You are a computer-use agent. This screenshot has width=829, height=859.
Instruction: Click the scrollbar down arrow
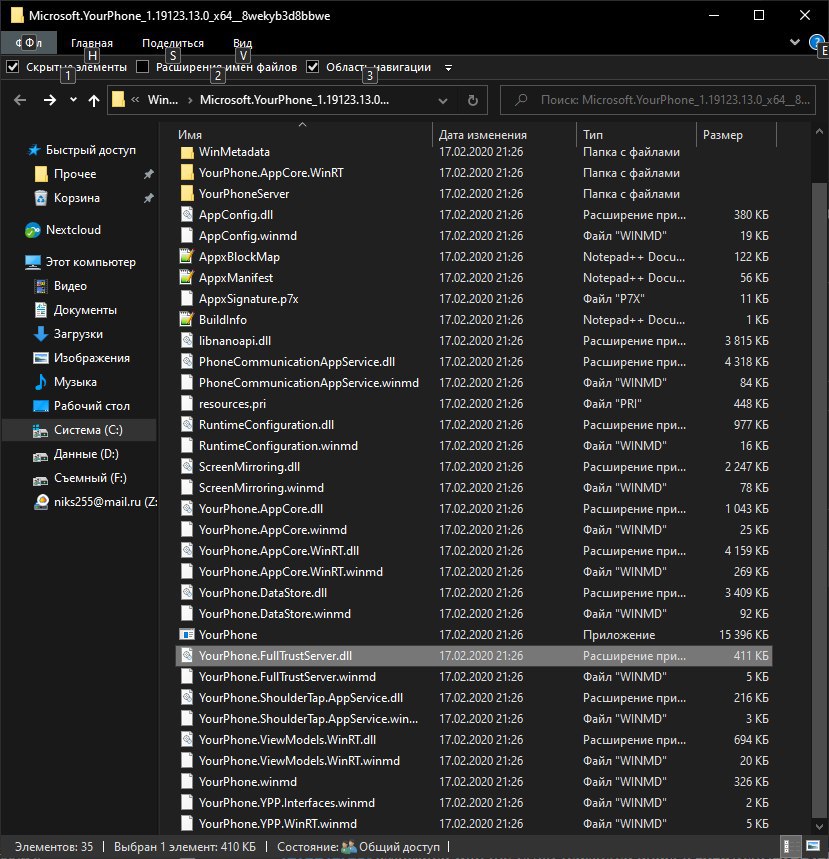[x=819, y=826]
